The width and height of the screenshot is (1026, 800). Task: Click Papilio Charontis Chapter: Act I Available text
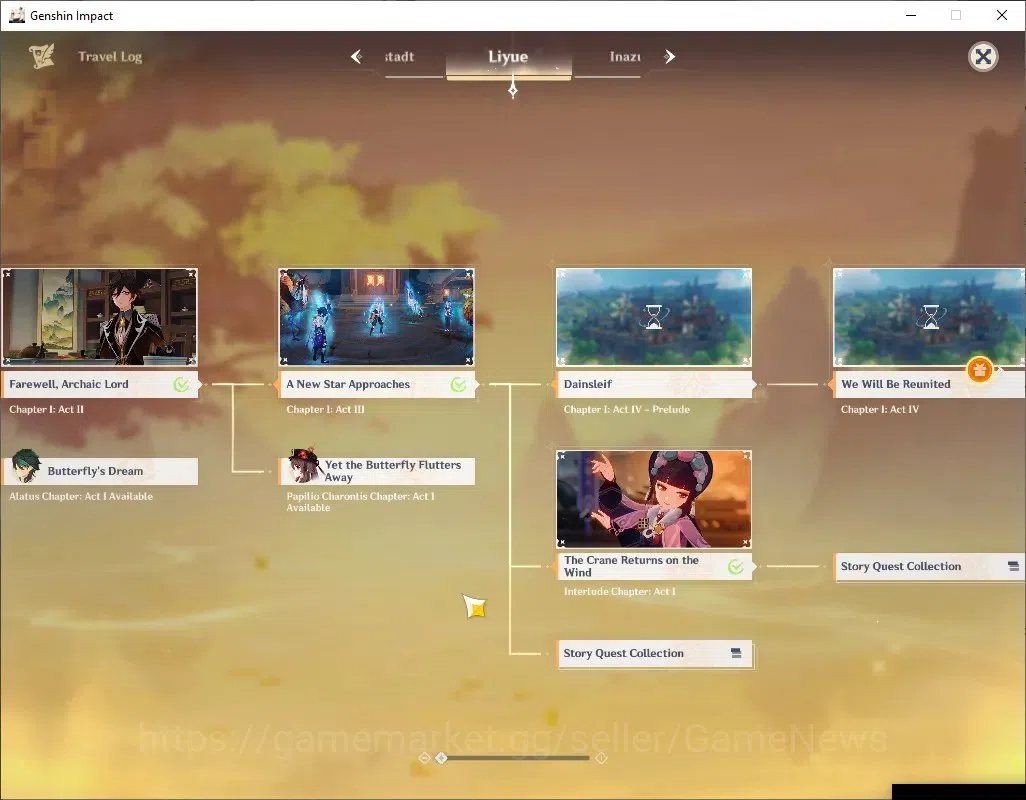click(361, 502)
